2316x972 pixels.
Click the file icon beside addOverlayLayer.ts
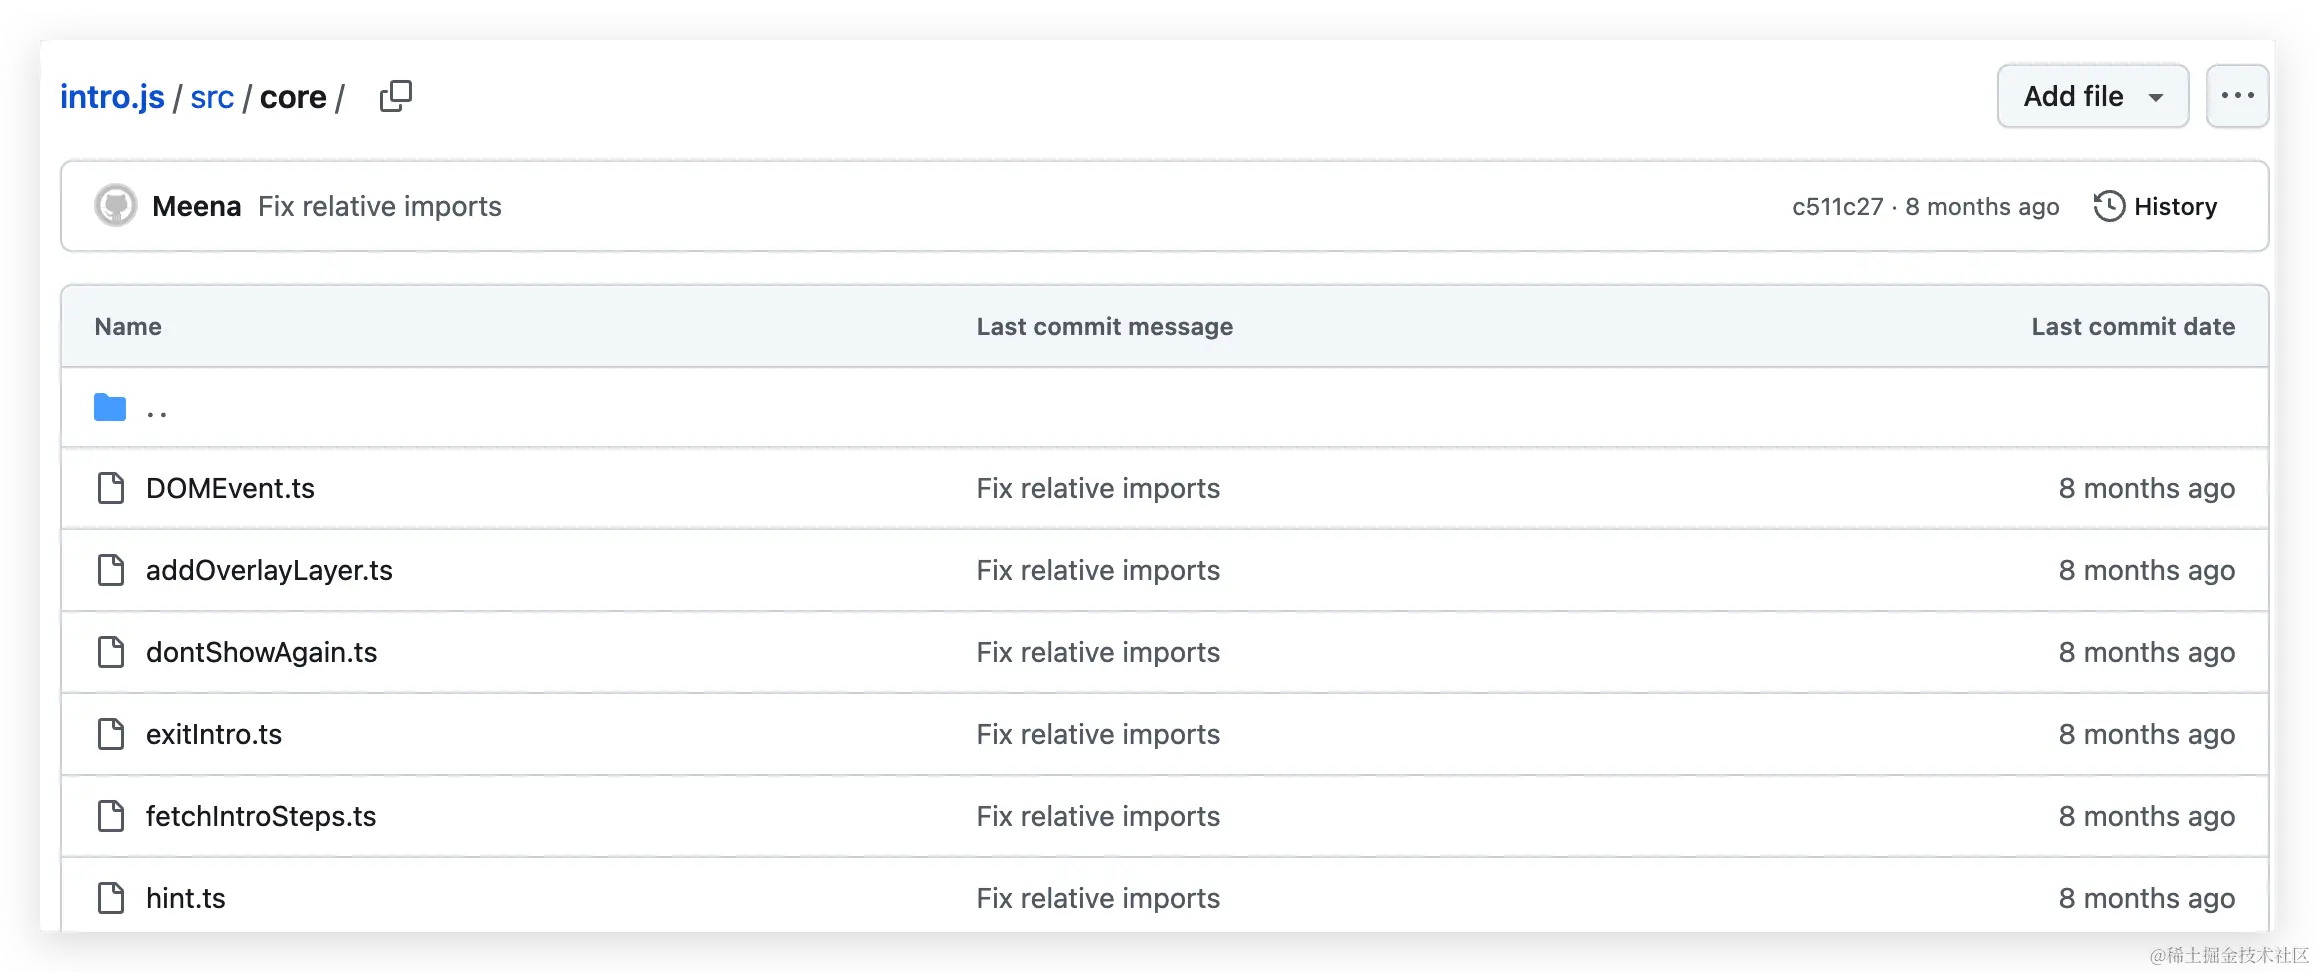point(111,570)
